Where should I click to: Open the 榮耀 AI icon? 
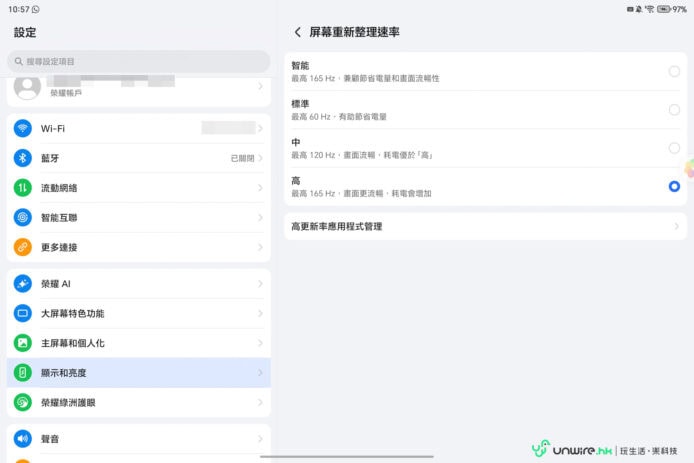coord(23,284)
